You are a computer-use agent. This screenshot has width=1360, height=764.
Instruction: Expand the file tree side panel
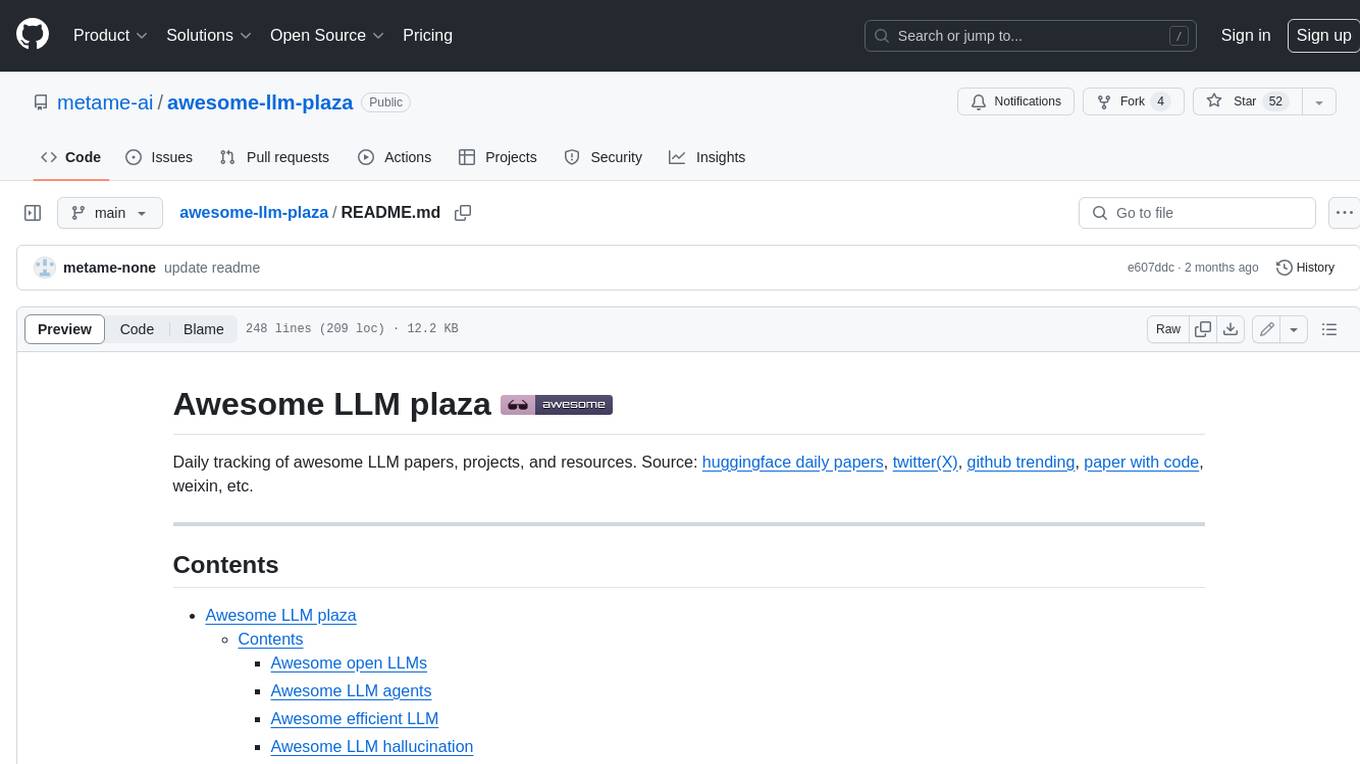point(33,213)
